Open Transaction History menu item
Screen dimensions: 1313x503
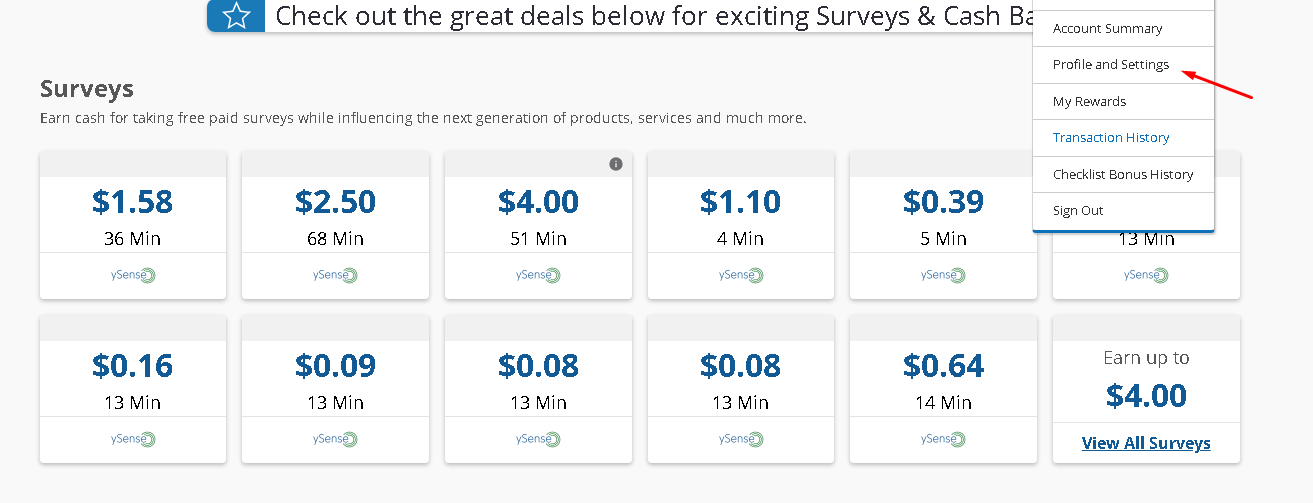click(1110, 138)
